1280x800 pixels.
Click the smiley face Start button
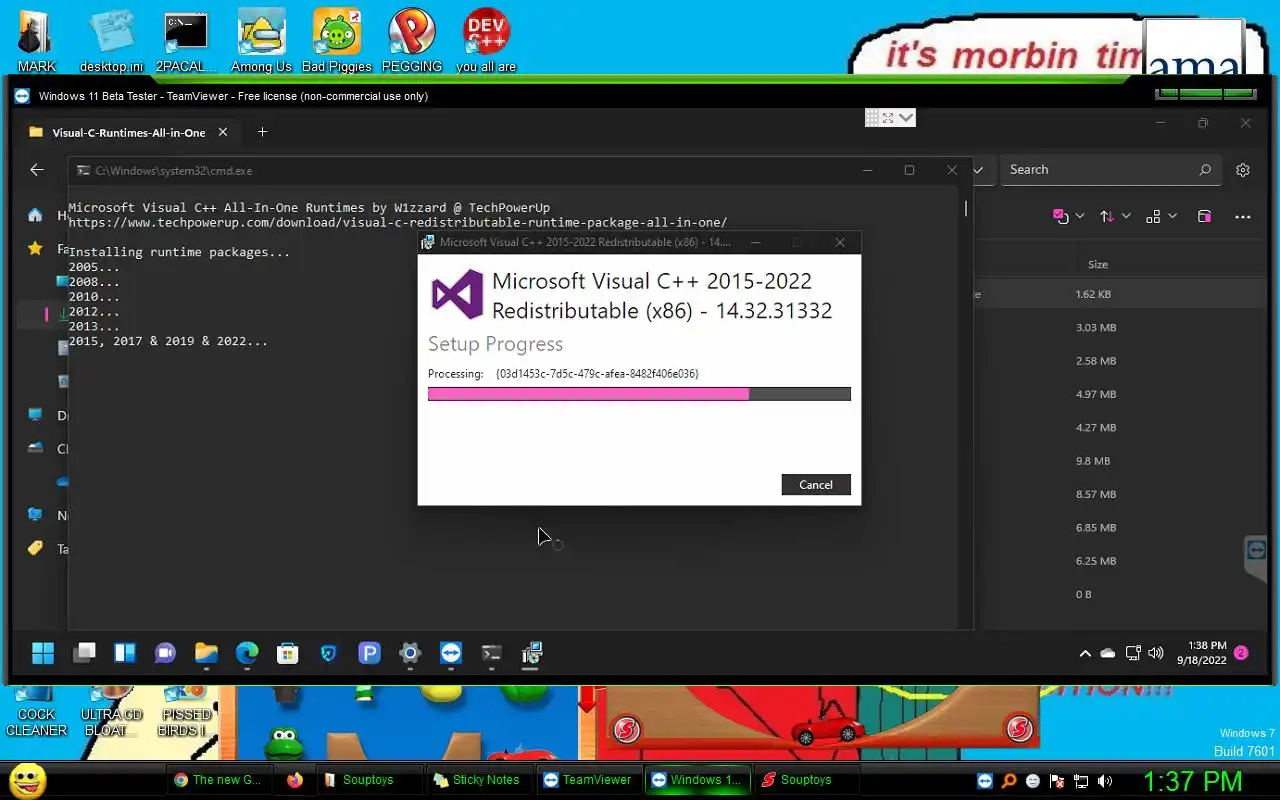[x=27, y=780]
